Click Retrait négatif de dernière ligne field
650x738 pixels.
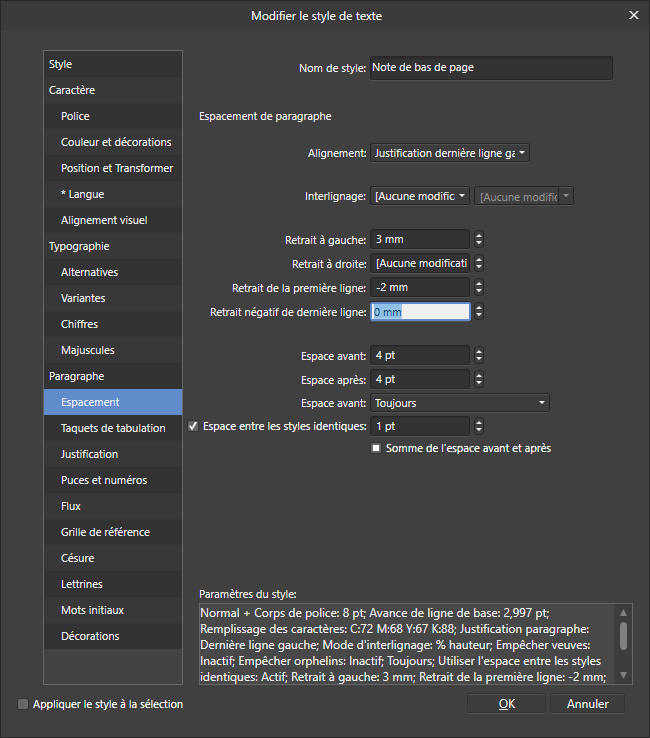(x=420, y=312)
